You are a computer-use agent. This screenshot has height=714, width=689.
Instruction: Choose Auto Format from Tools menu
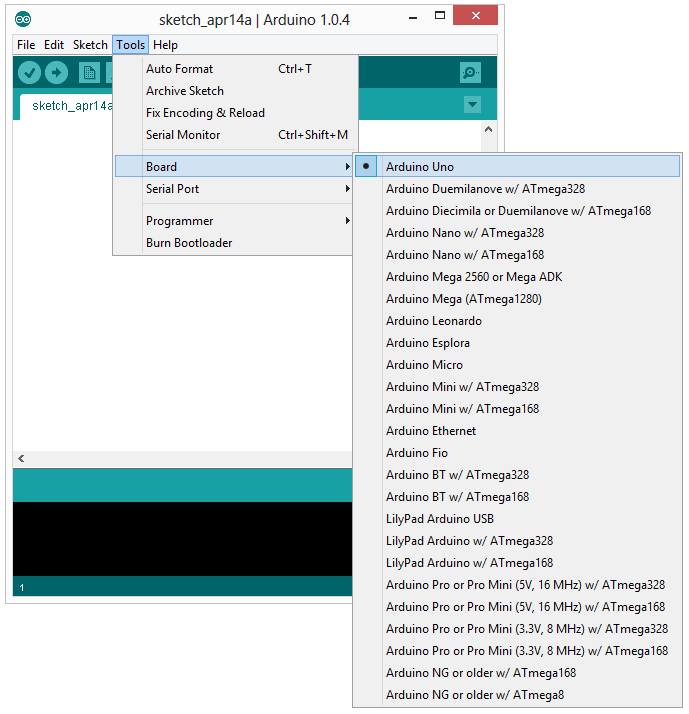[x=233, y=69]
